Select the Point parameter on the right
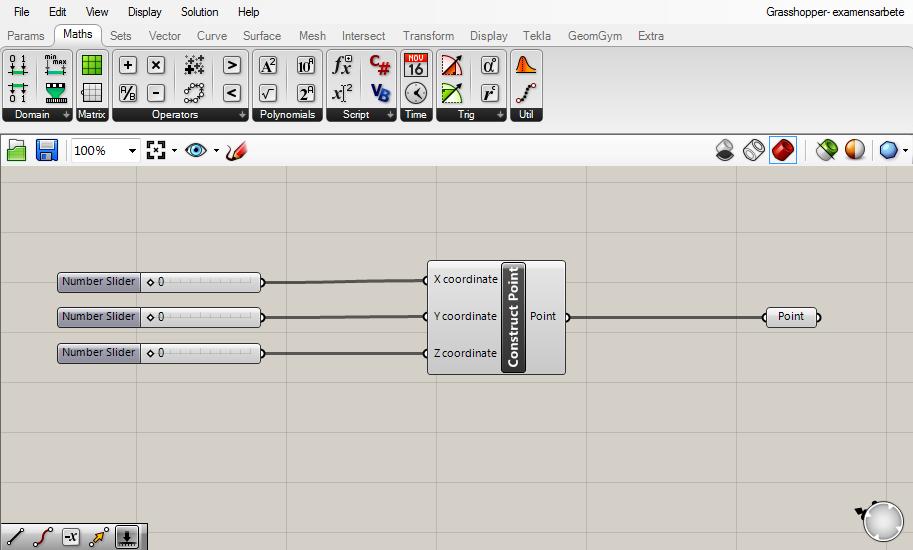The image size is (913, 550). pyautogui.click(x=791, y=317)
